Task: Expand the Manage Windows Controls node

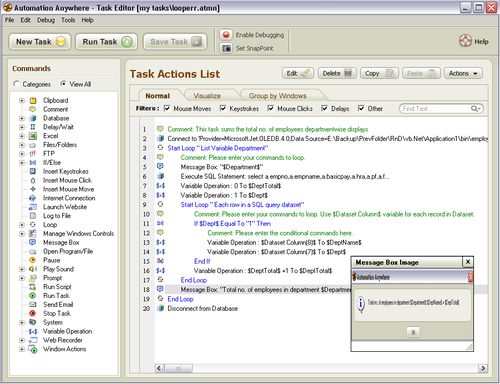Action: 22,234
